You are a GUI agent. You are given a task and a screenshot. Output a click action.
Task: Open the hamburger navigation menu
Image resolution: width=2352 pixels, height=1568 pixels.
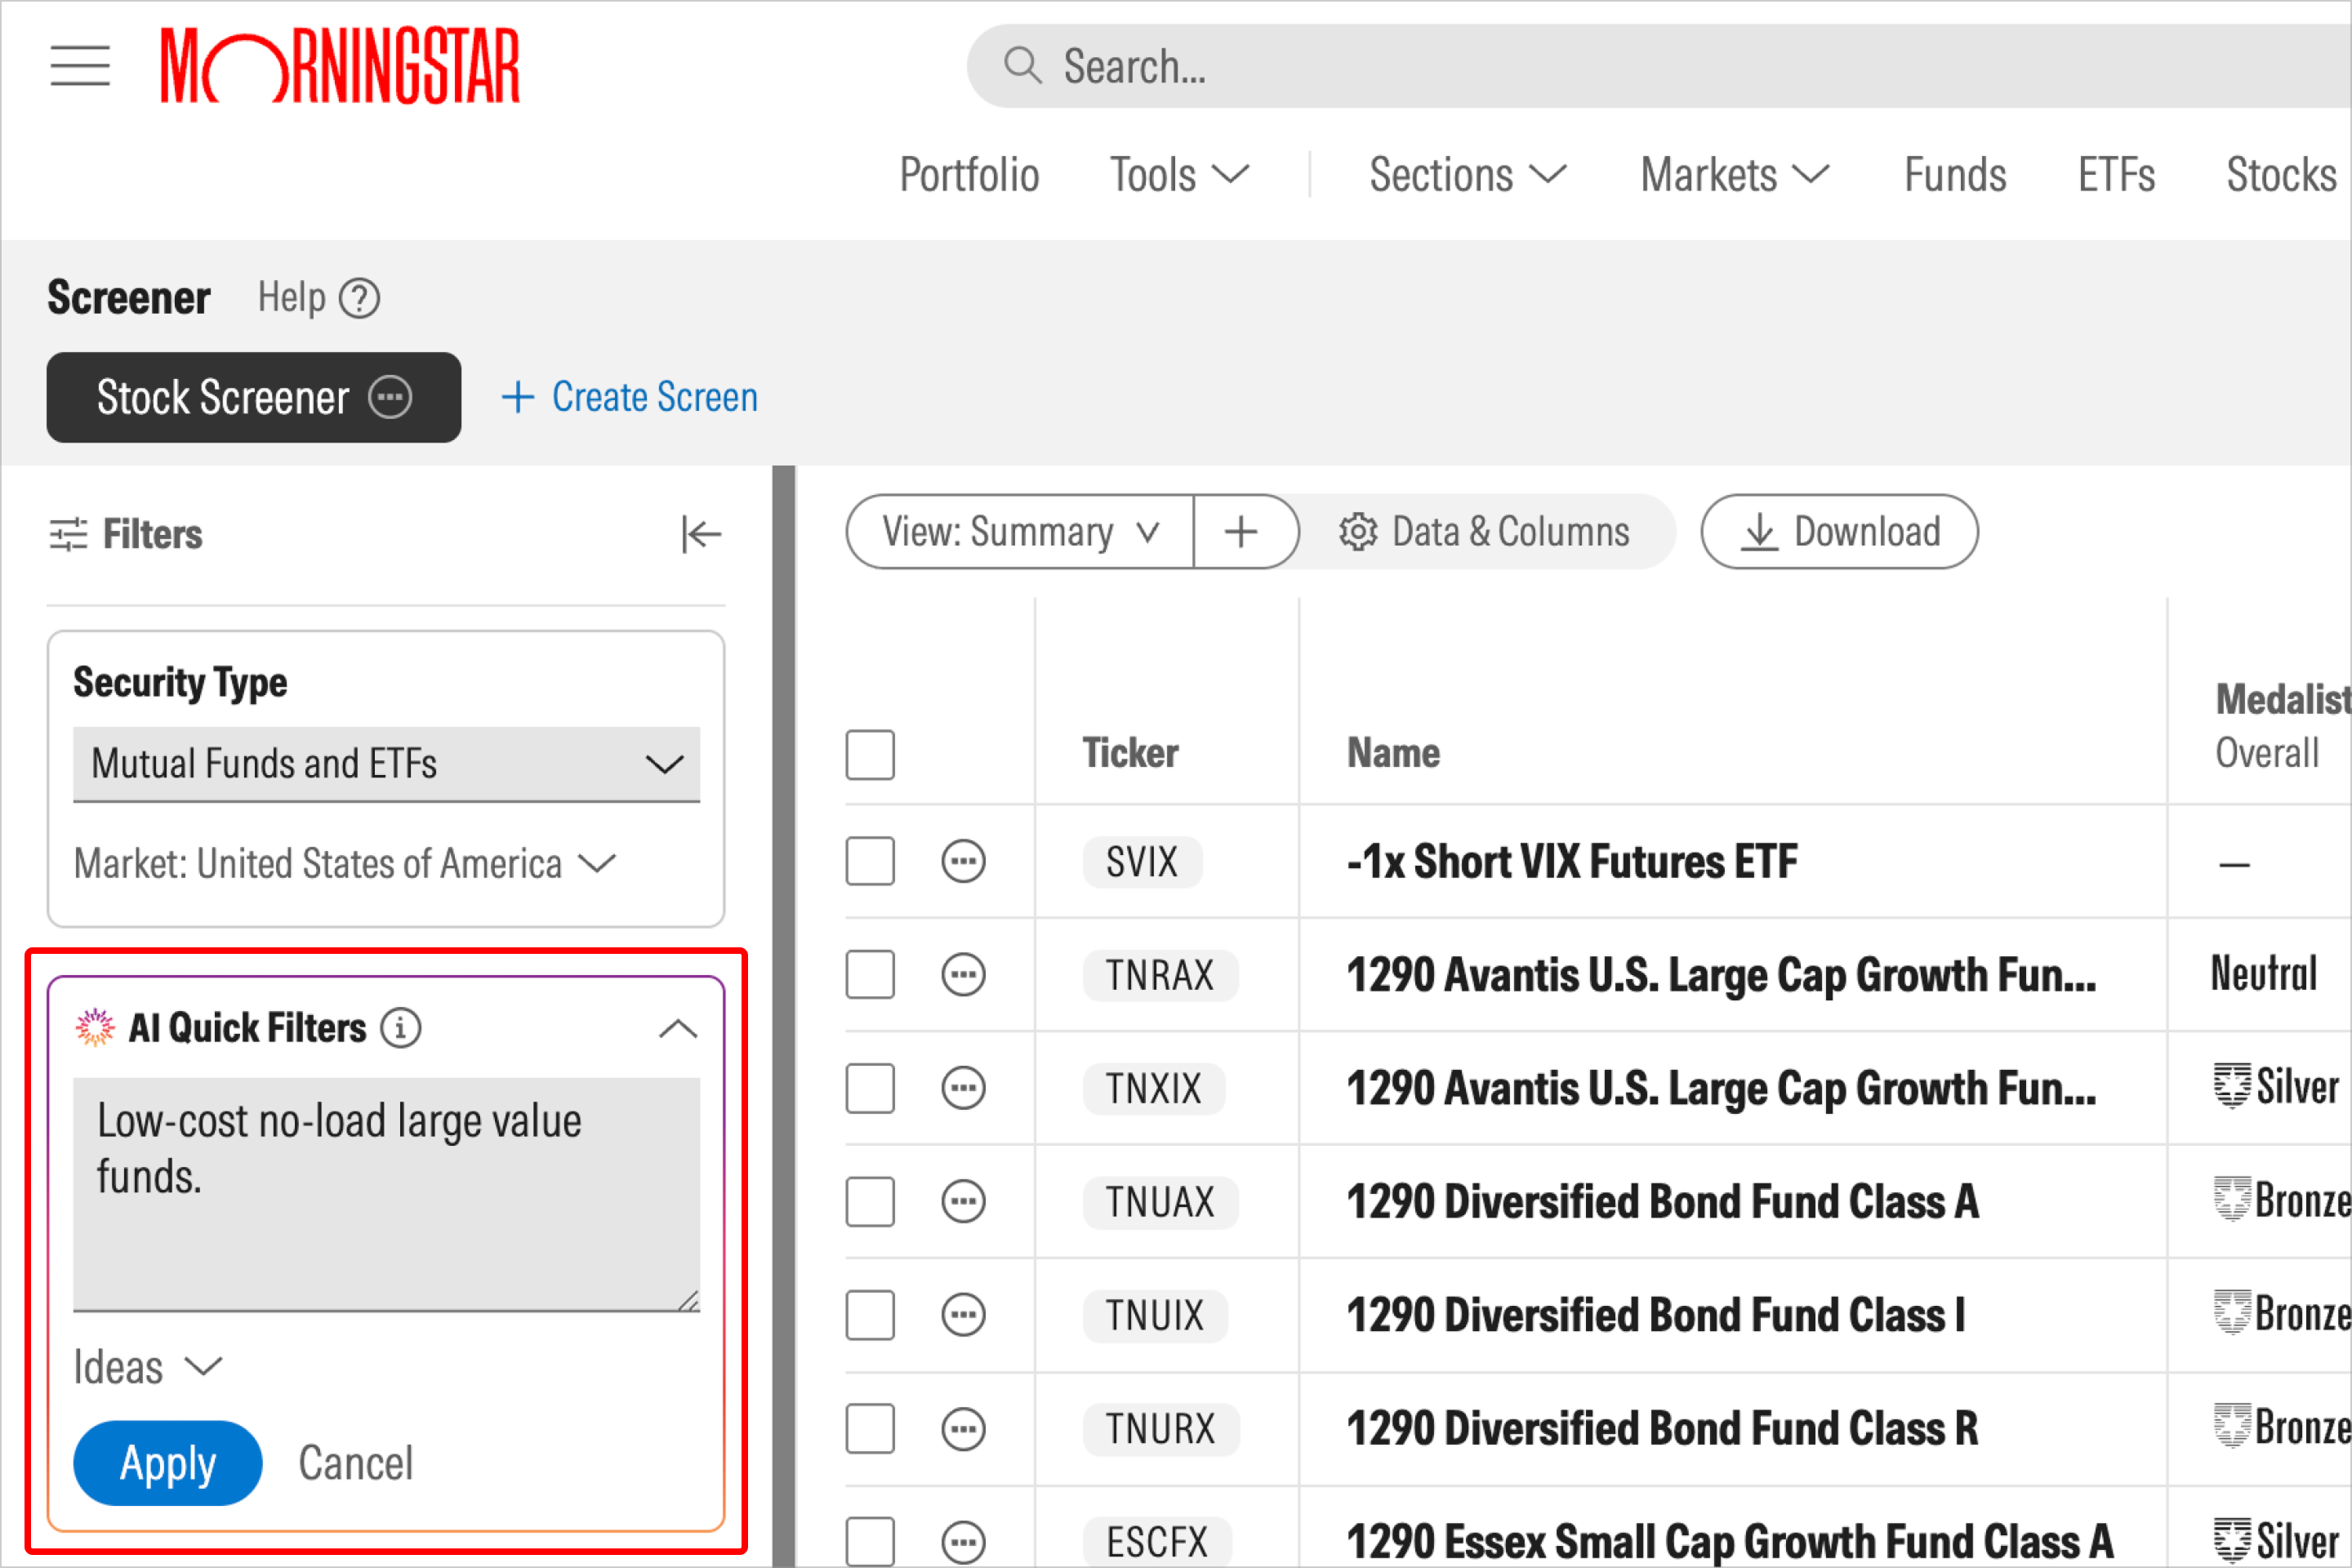point(80,66)
